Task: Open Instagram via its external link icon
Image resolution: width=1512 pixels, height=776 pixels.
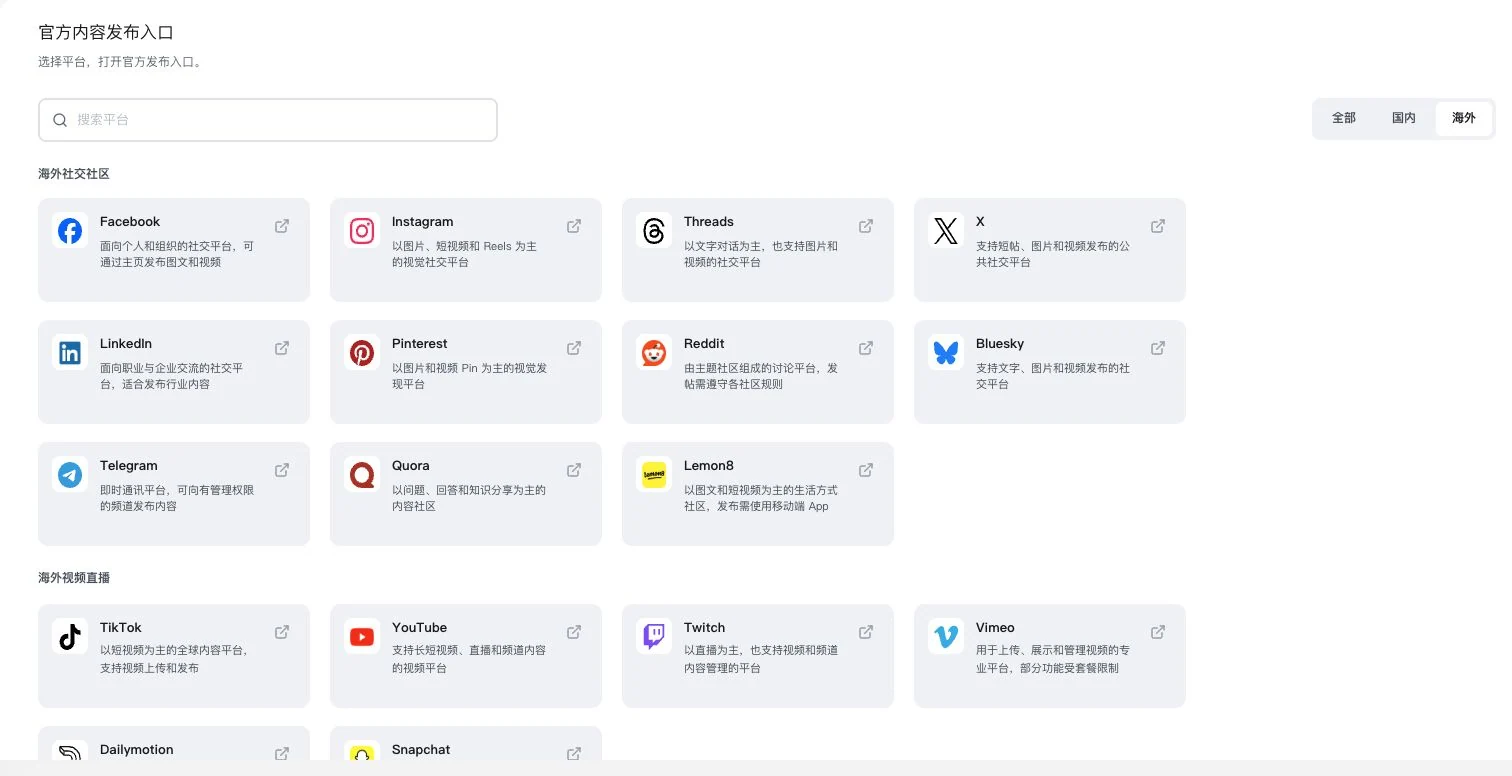Action: click(x=574, y=226)
